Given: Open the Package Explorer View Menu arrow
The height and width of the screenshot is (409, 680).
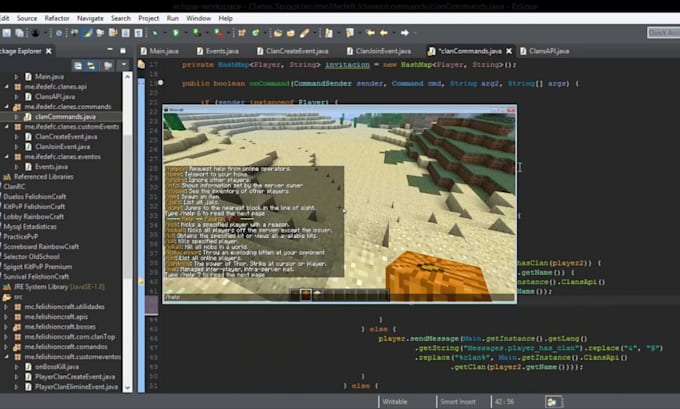Looking at the screenshot, I should (124, 65).
